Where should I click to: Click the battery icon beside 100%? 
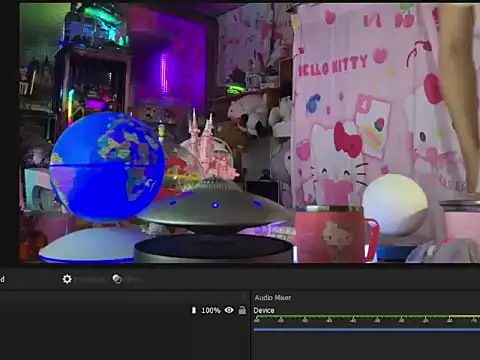(x=194, y=310)
